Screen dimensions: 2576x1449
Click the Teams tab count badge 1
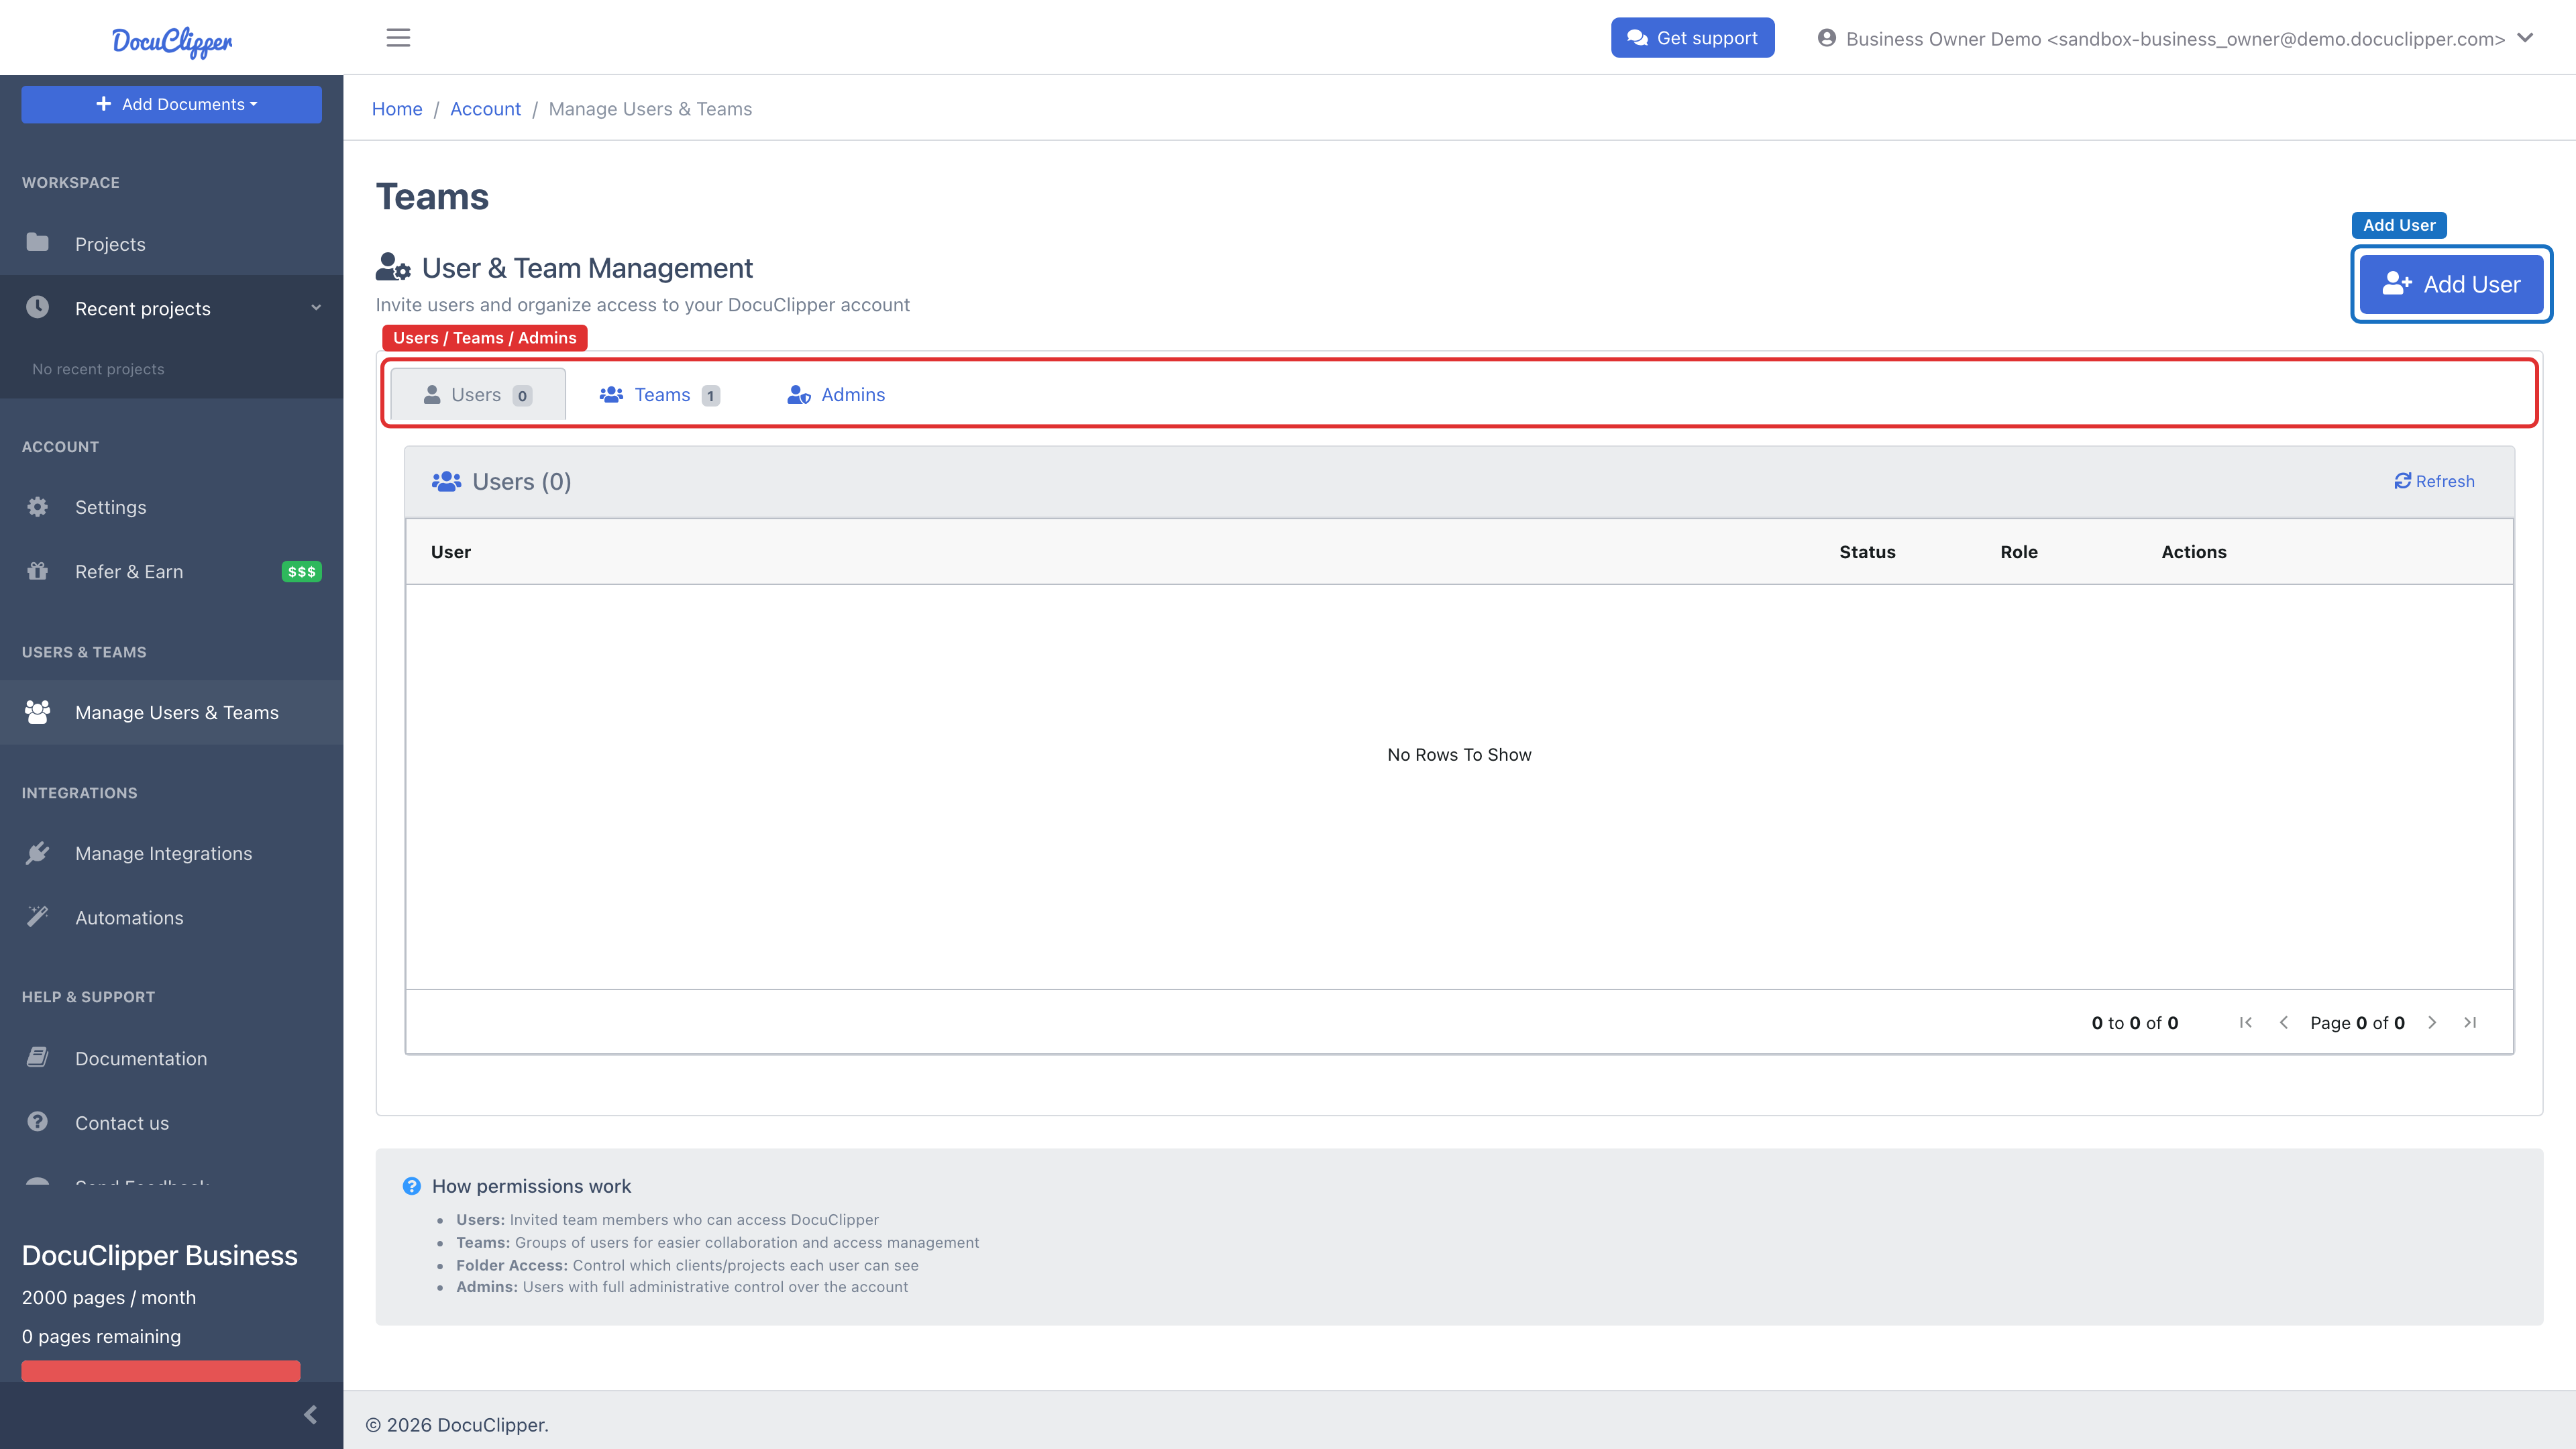tap(710, 395)
